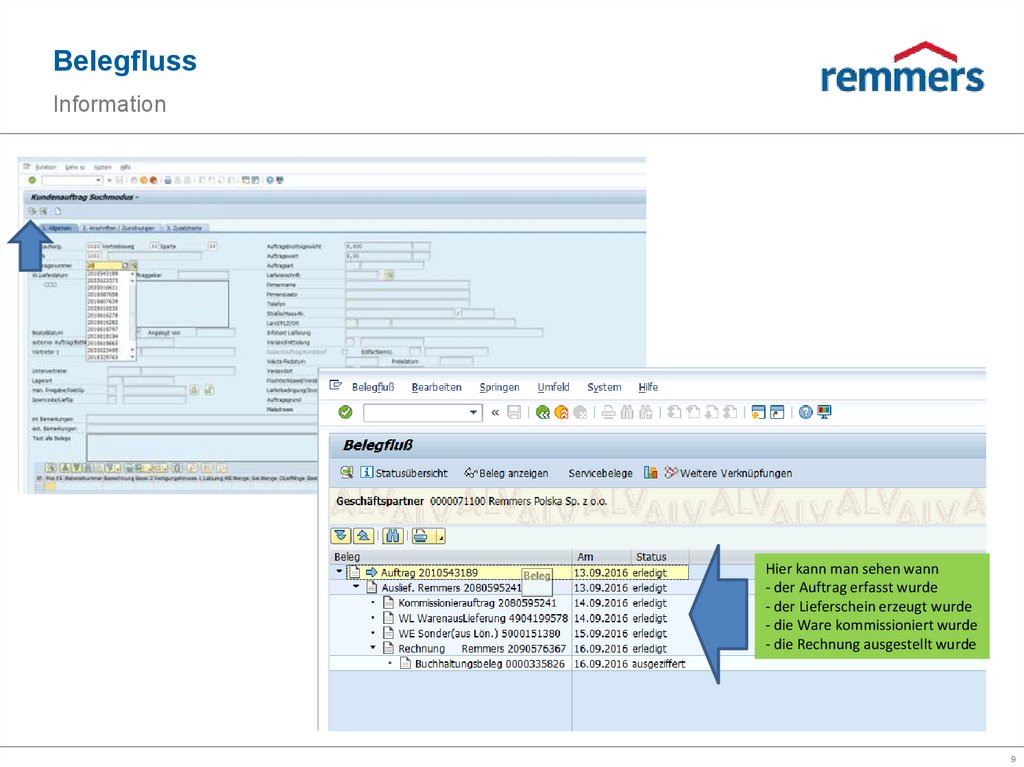Open the Bearbeiten menu
1024x767 pixels.
[x=437, y=387]
